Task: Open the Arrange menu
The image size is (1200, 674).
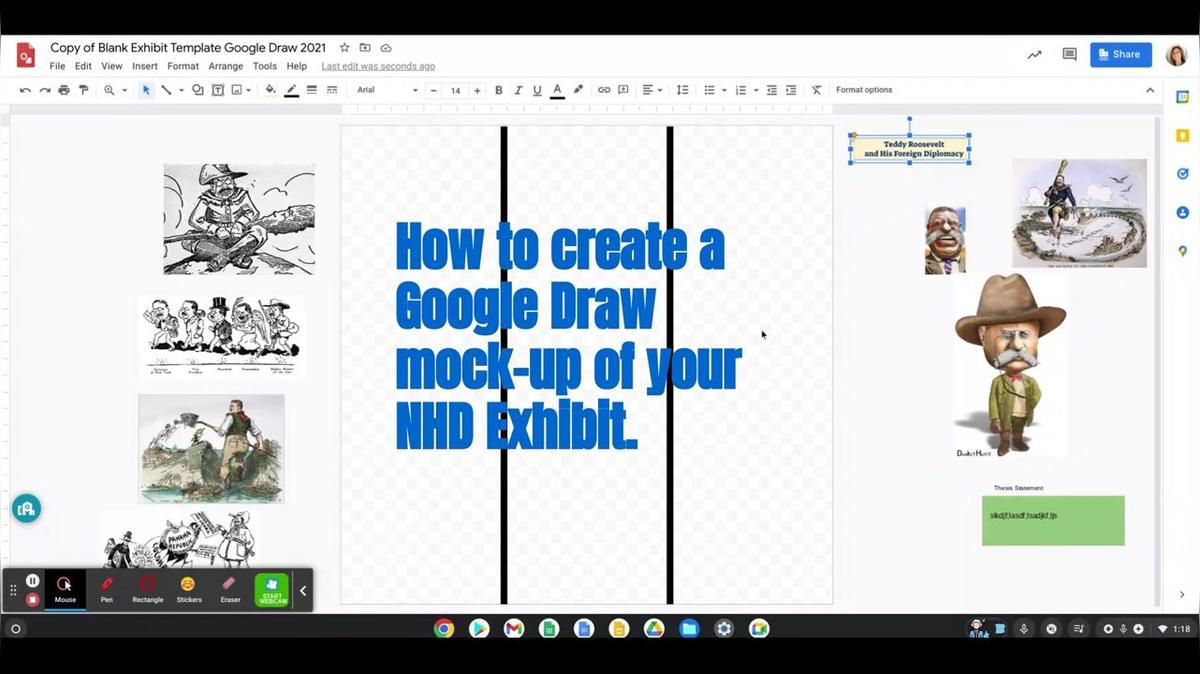Action: (226, 66)
